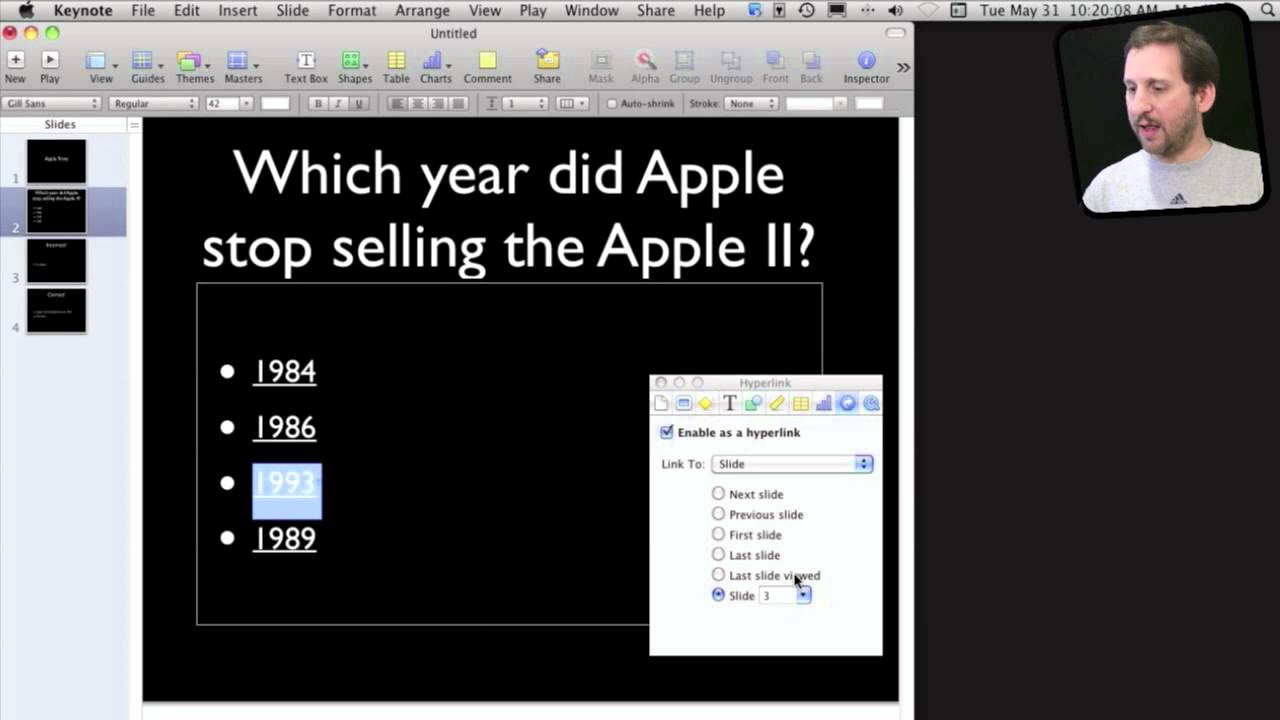Open the Window menu
The image size is (1280, 720).
(x=591, y=10)
